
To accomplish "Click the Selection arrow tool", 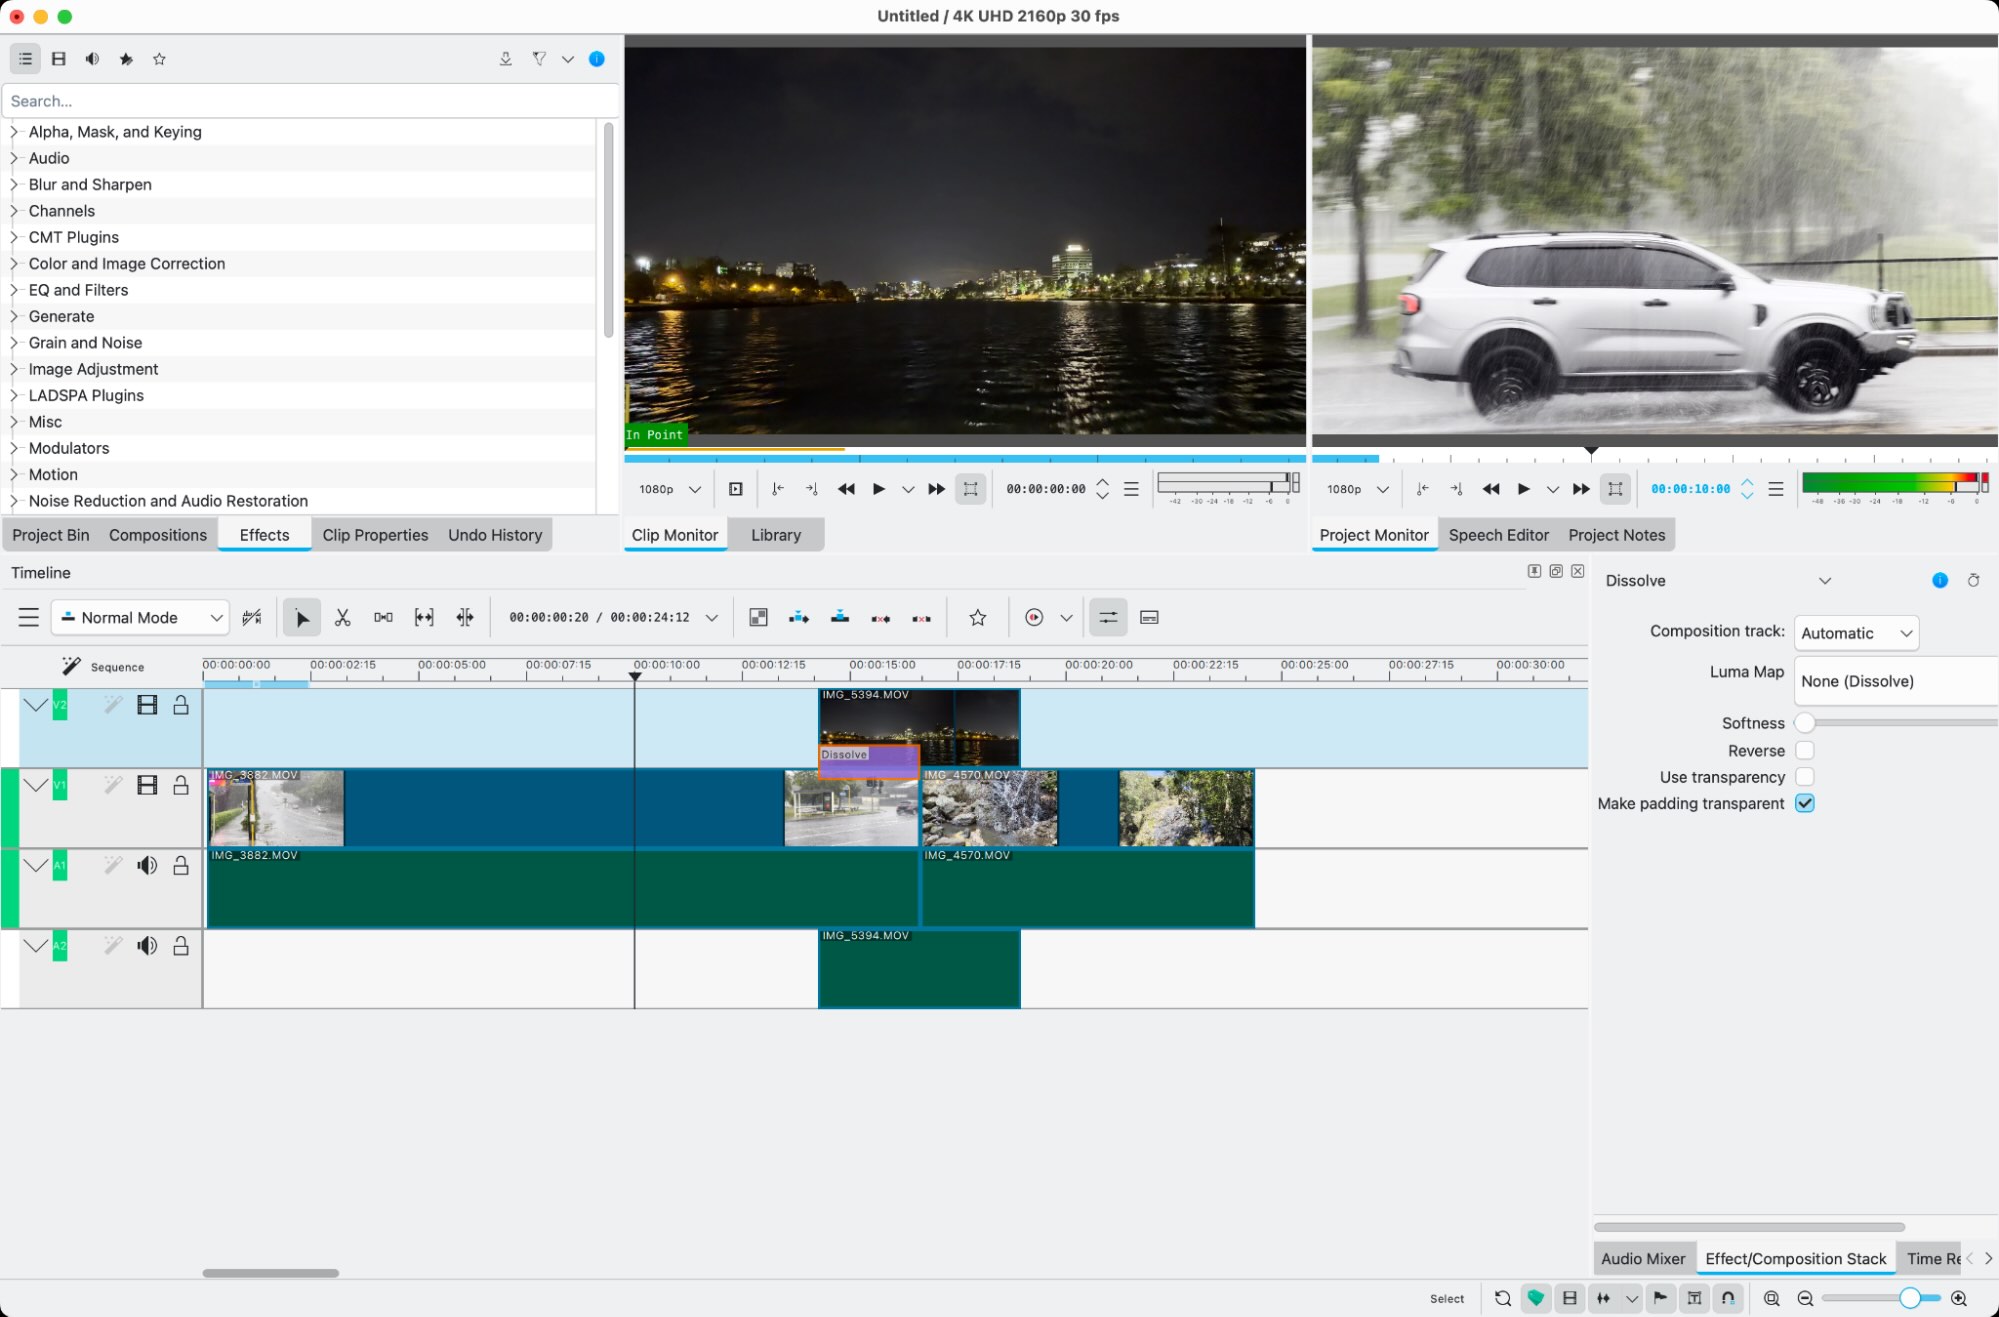I will tap(301, 618).
